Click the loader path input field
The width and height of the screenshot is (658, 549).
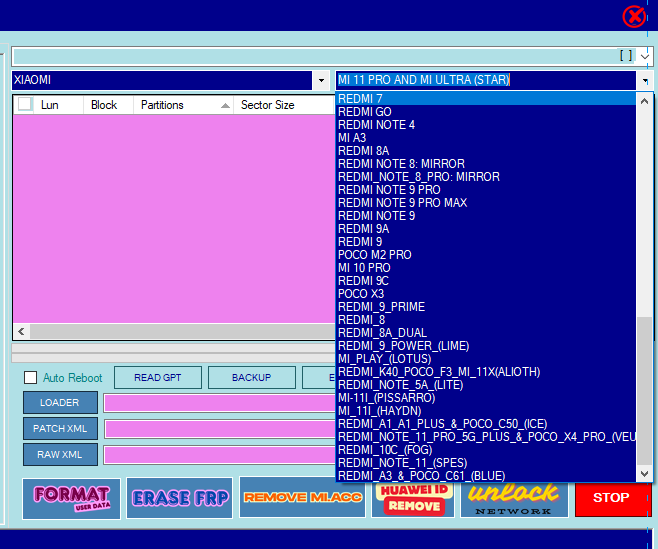pos(220,403)
